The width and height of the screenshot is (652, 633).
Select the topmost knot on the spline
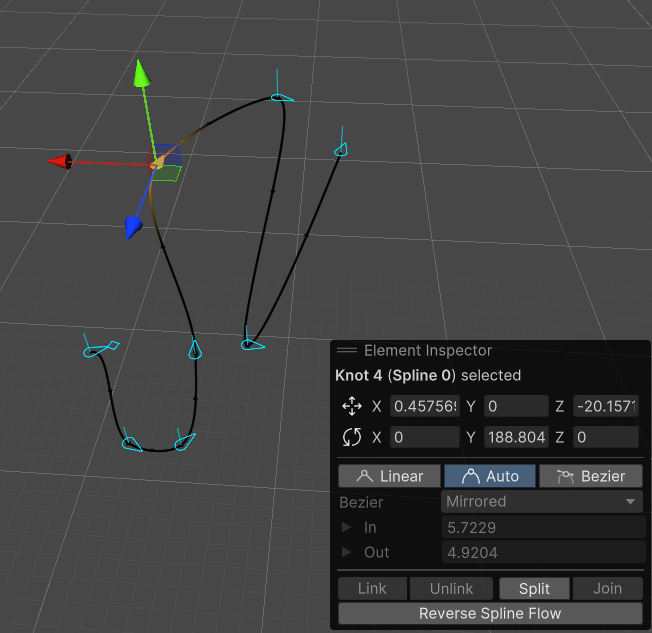point(280,97)
